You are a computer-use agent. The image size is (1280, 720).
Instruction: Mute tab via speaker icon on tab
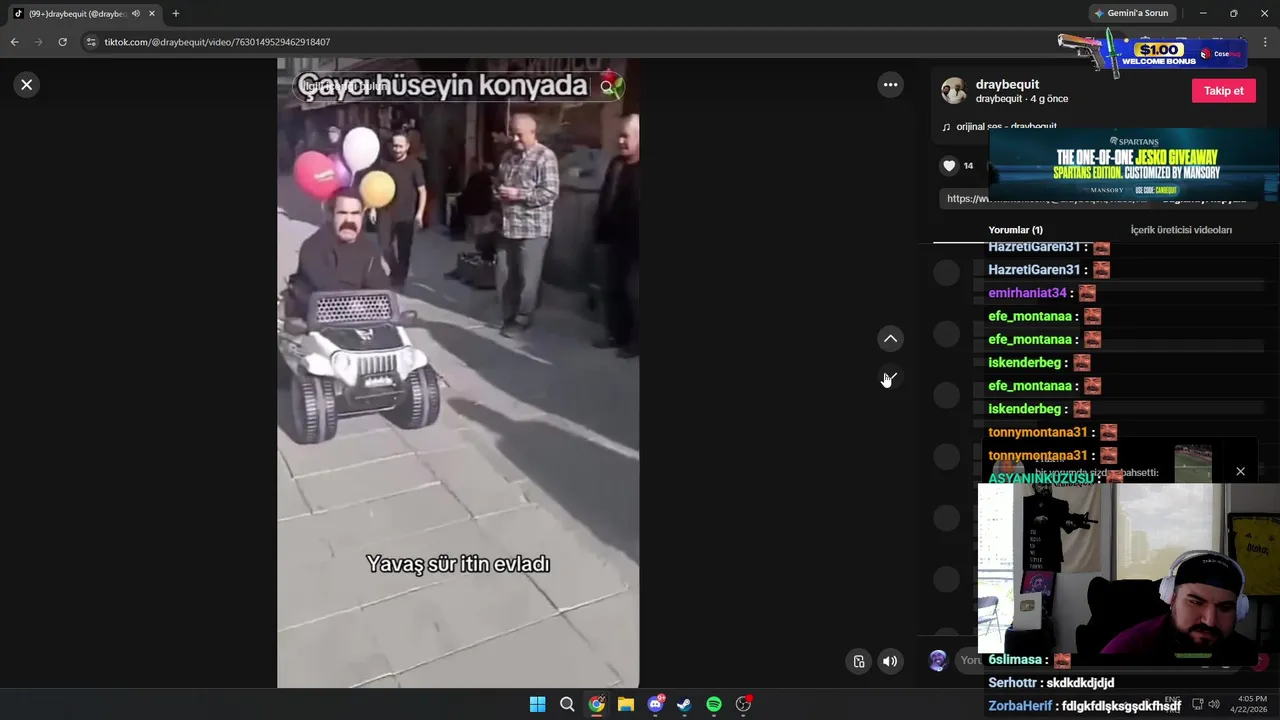tap(136, 13)
